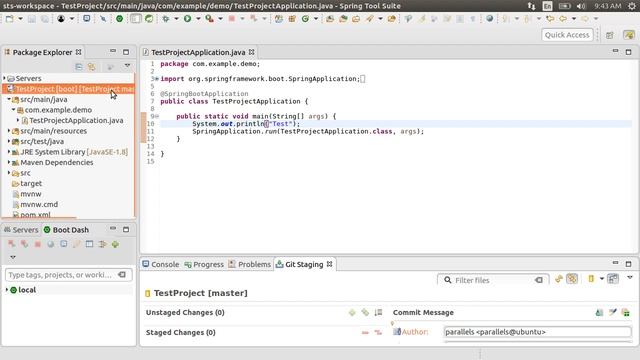This screenshot has height=360, width=640.
Task: Select the TestProject [boot] project node
Action: [69, 89]
